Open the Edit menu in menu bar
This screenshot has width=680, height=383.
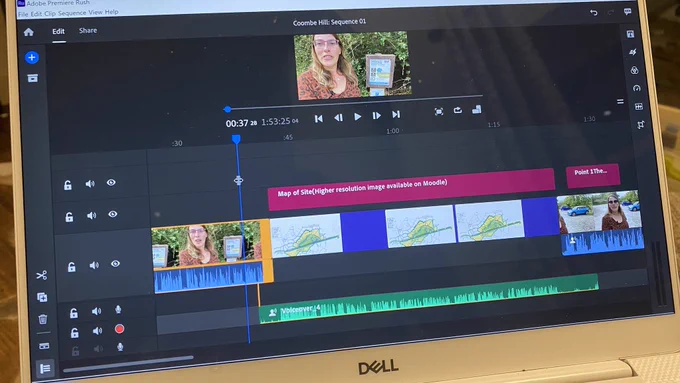click(36, 14)
